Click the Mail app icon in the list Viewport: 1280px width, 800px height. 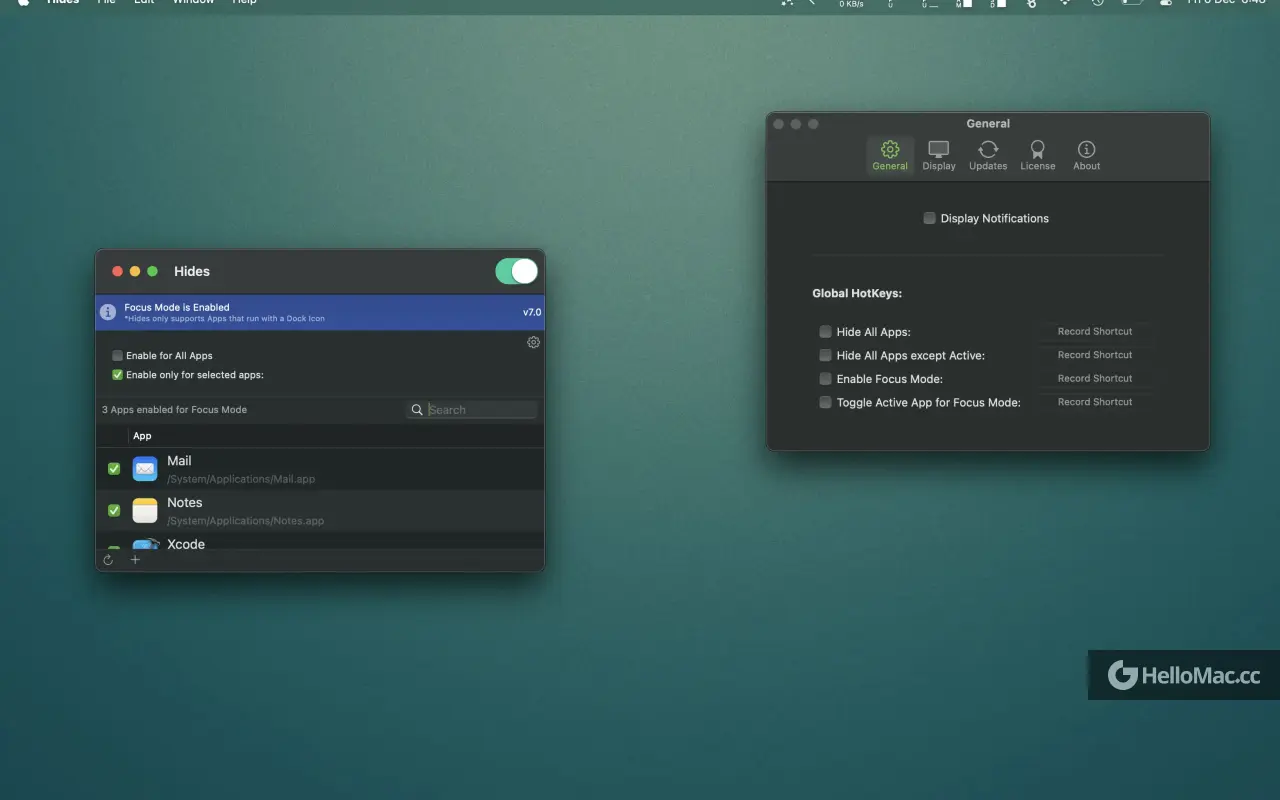pyautogui.click(x=145, y=468)
